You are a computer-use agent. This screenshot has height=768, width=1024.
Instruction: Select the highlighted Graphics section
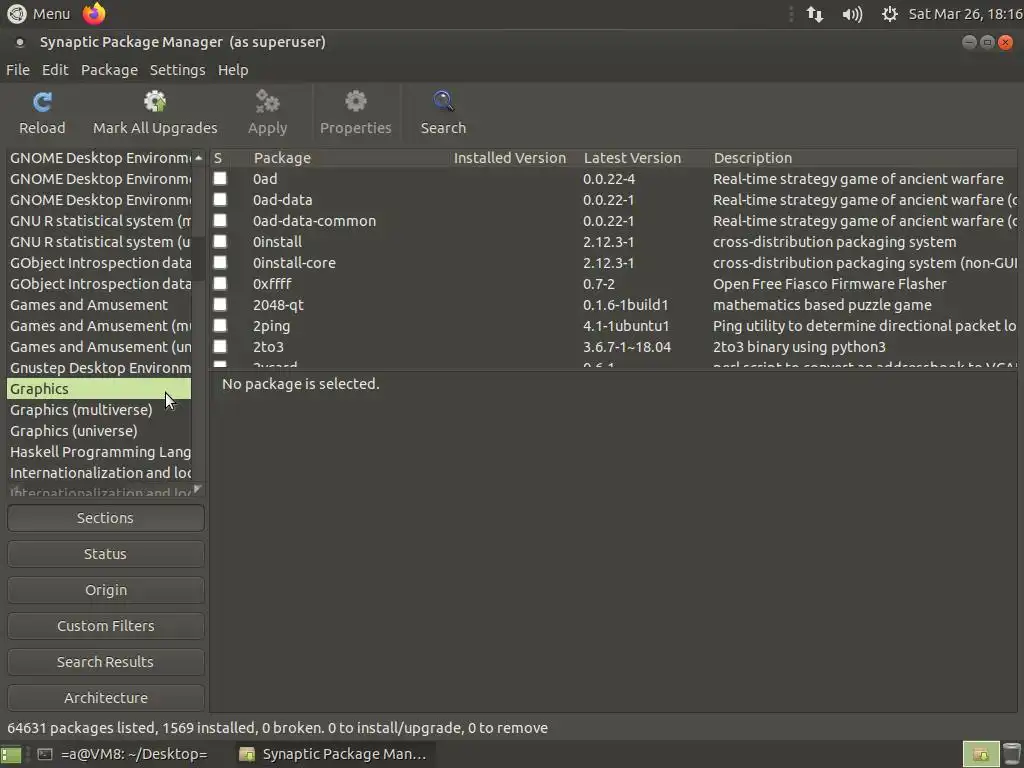tap(99, 389)
